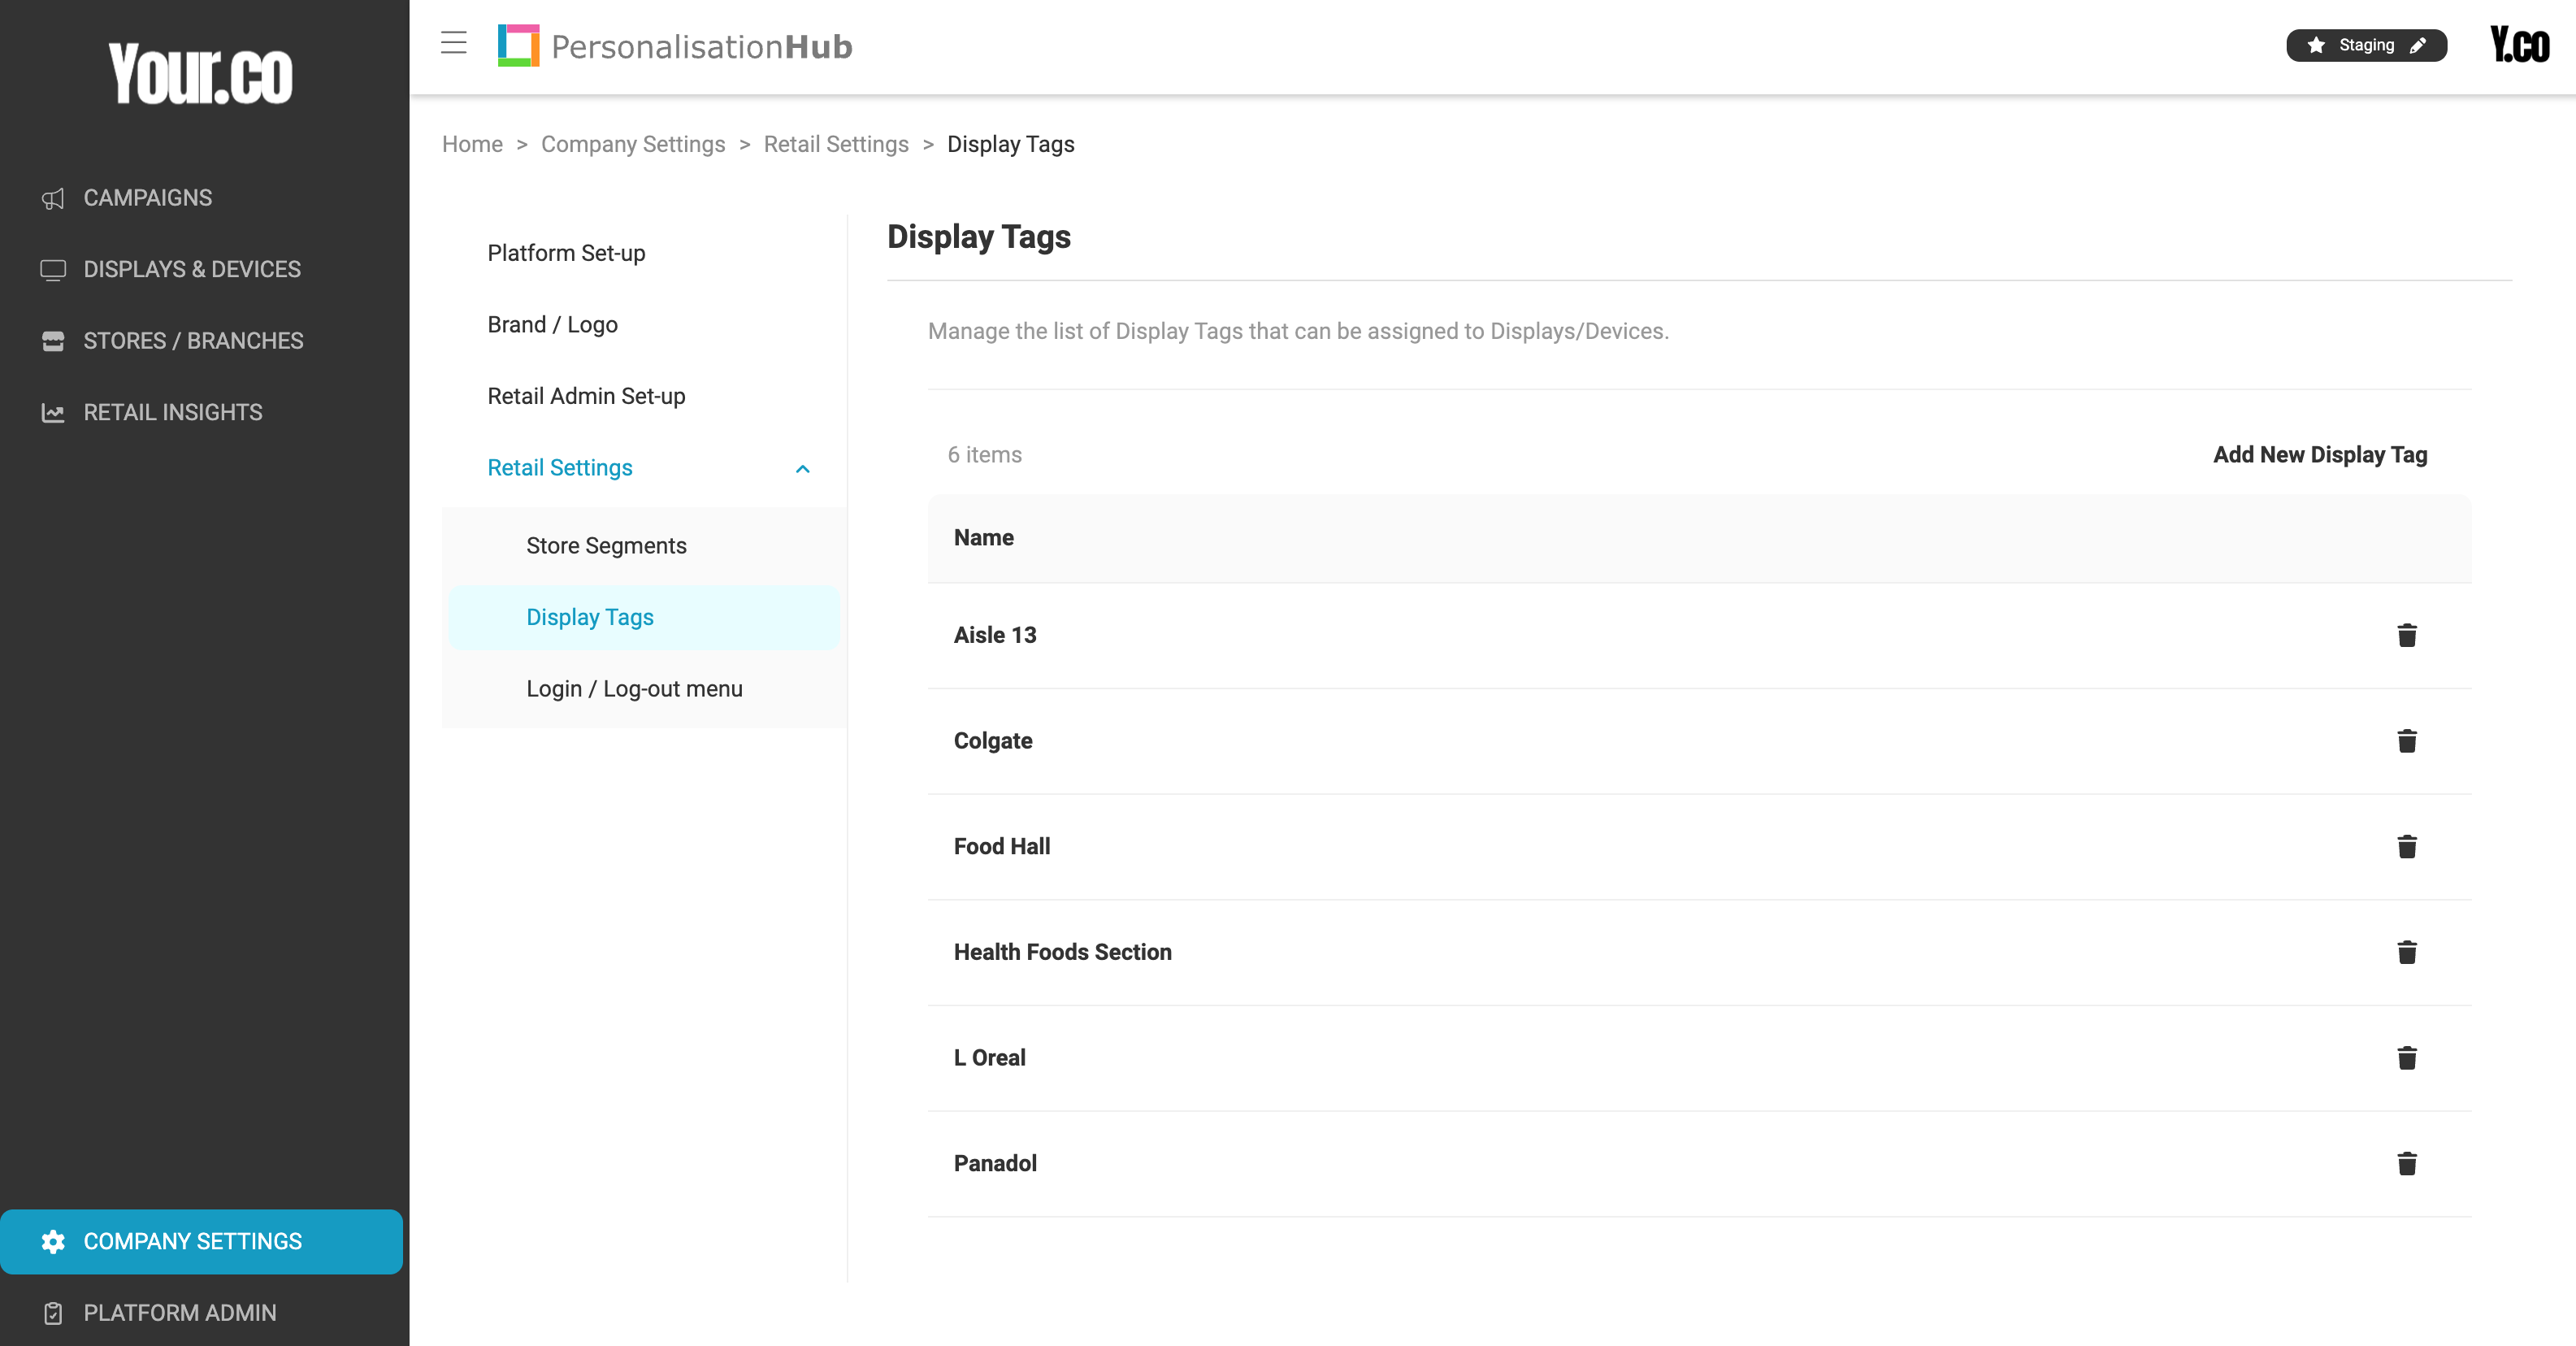The image size is (2576, 1346).
Task: Open Platform Admin in sidebar
Action: (x=179, y=1313)
